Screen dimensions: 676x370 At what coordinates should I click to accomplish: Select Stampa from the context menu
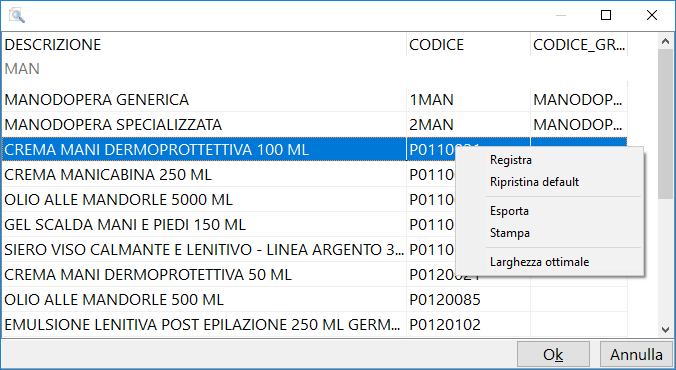click(510, 233)
